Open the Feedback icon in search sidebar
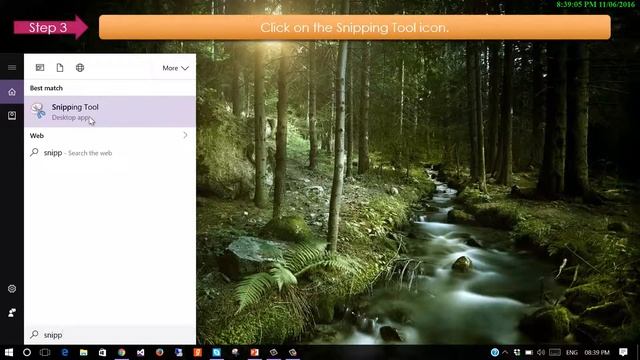The image size is (640, 360). click(x=12, y=313)
